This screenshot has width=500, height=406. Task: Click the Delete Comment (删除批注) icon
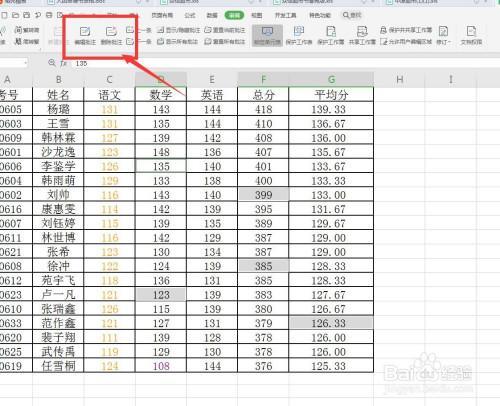pos(111,32)
